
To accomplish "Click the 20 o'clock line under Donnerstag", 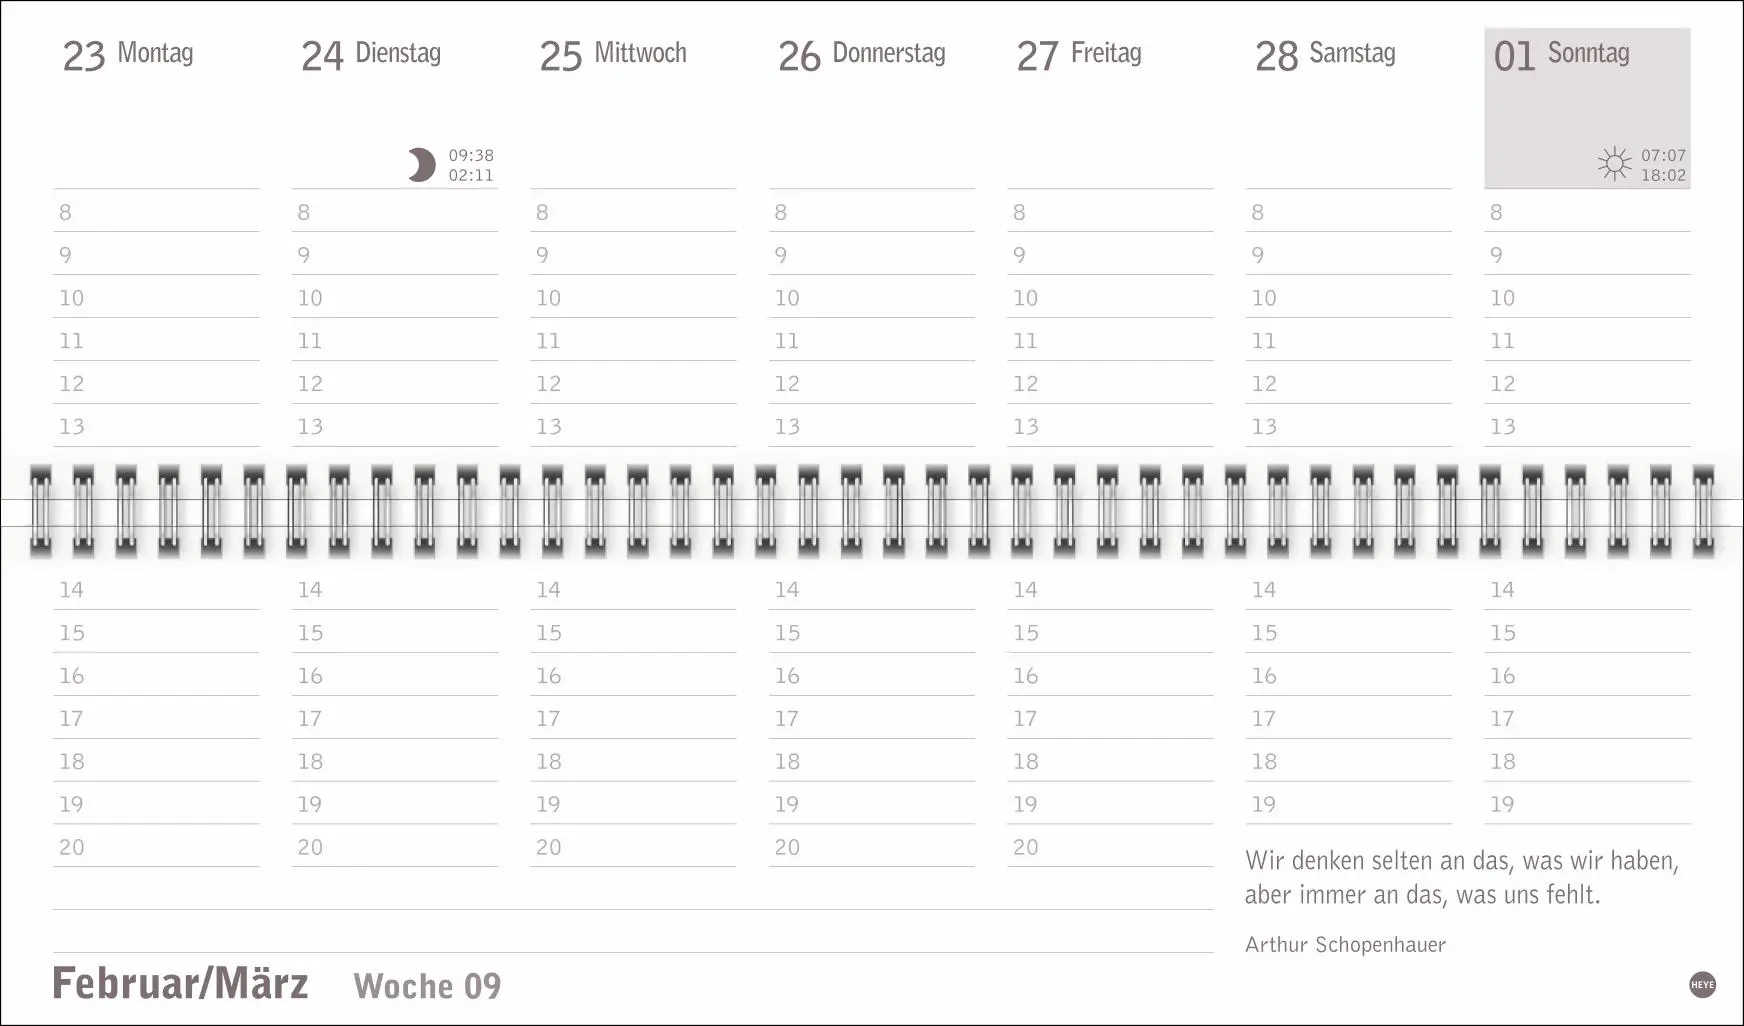I will [x=872, y=848].
